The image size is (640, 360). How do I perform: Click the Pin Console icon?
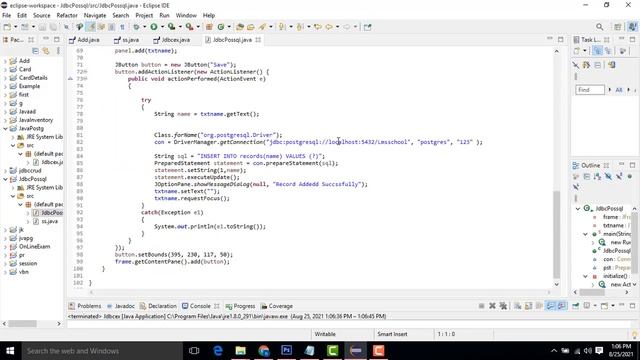coord(575,306)
